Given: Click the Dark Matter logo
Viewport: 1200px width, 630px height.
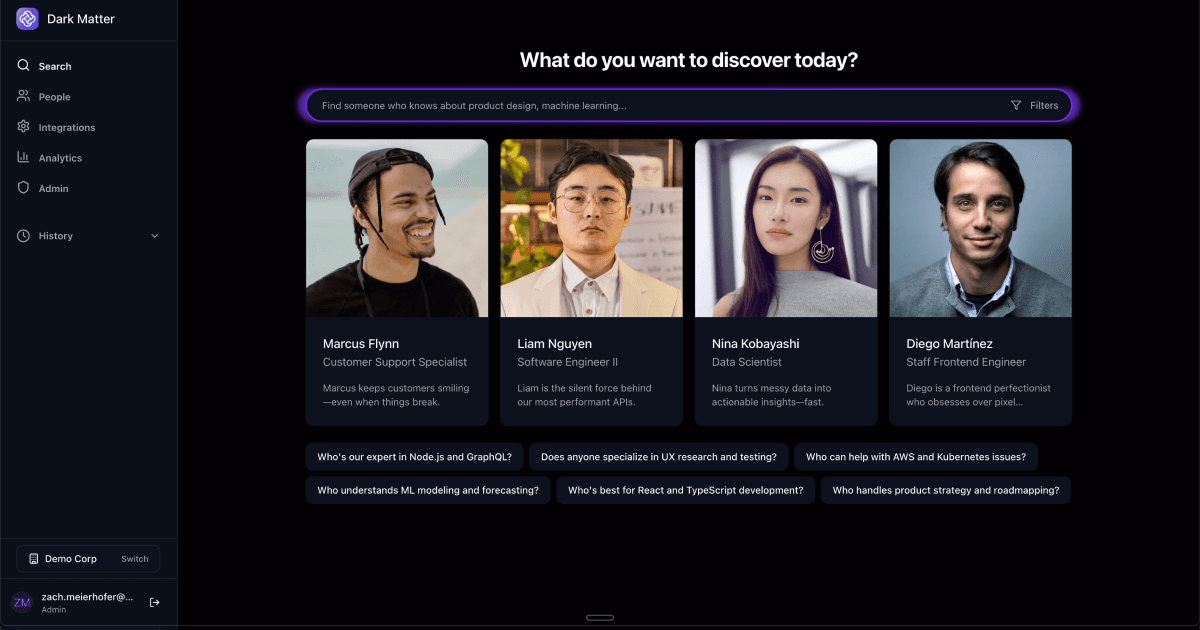Looking at the screenshot, I should pyautogui.click(x=26, y=18).
